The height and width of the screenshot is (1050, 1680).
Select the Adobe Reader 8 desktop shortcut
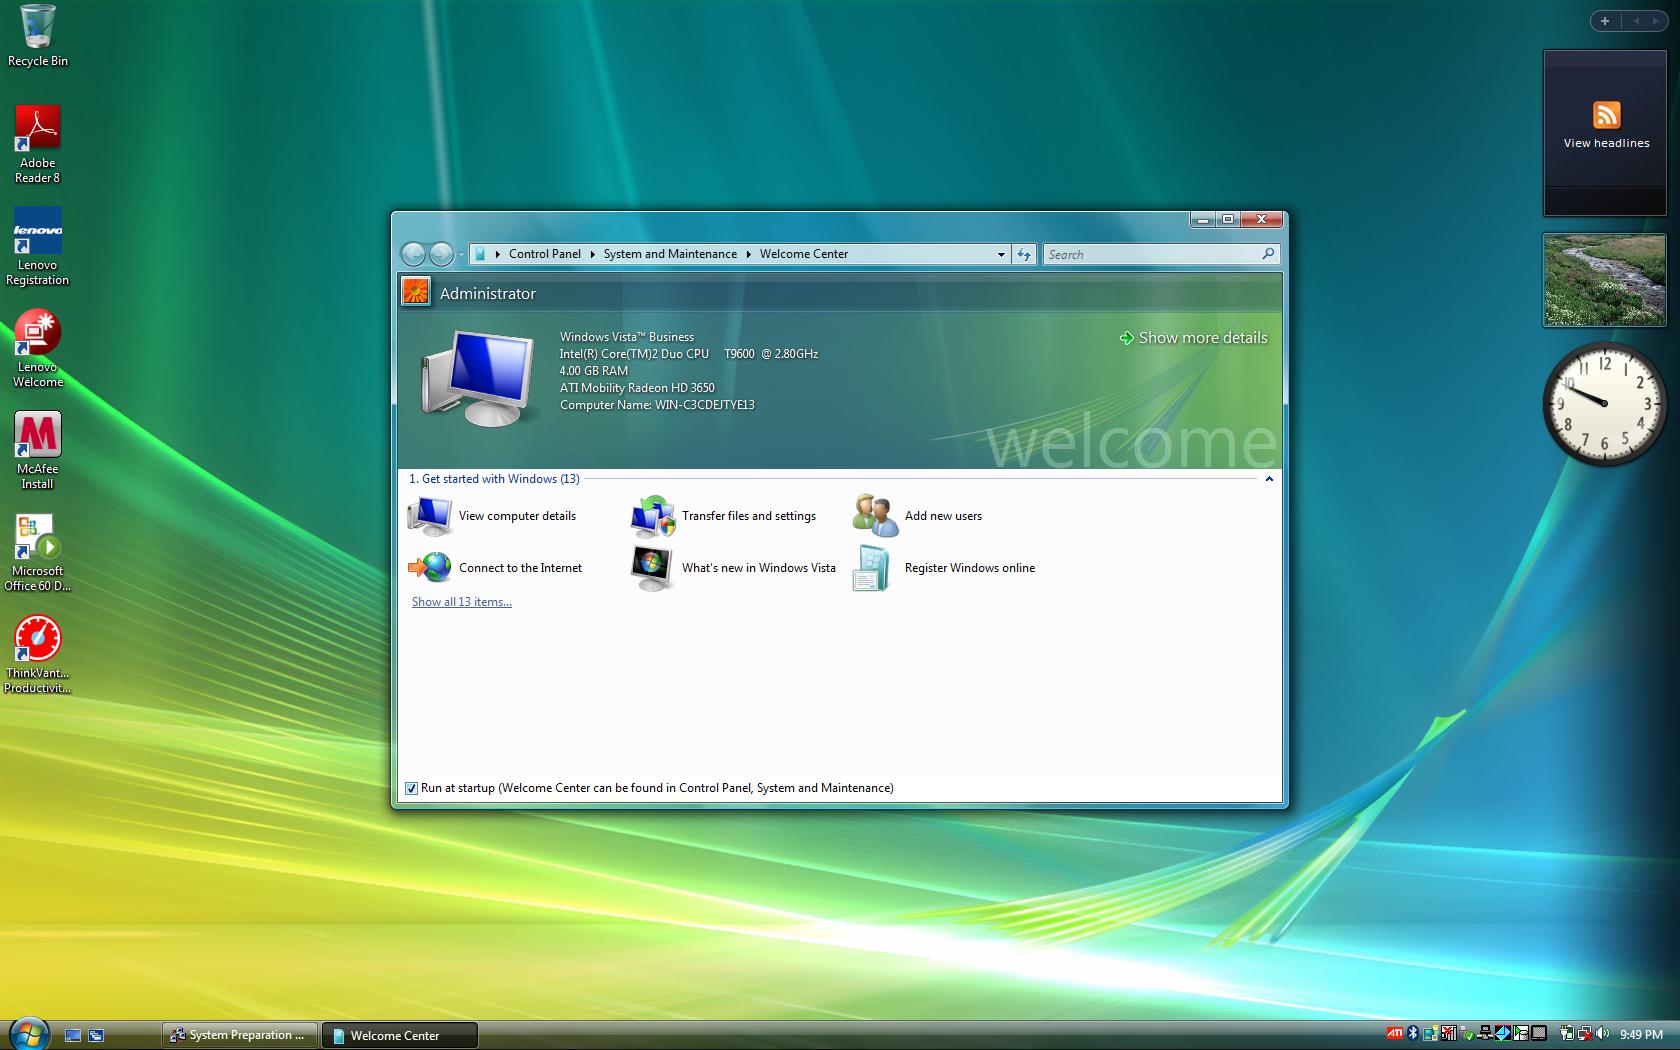37,145
